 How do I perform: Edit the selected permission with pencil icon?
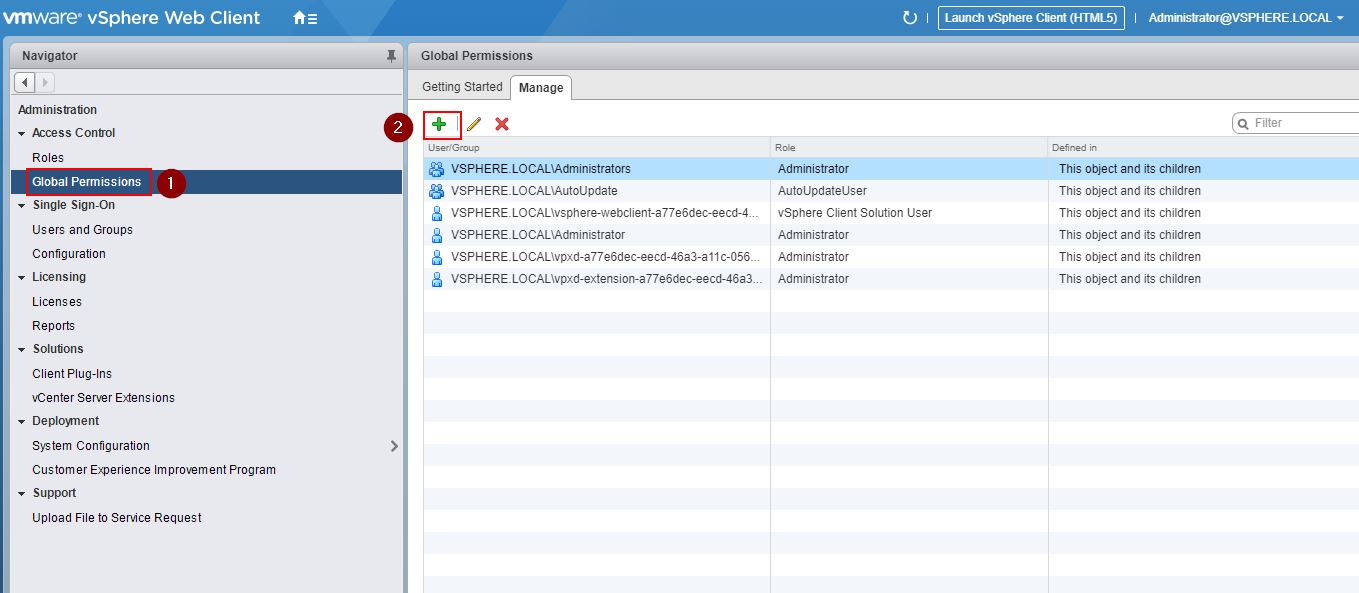474,124
